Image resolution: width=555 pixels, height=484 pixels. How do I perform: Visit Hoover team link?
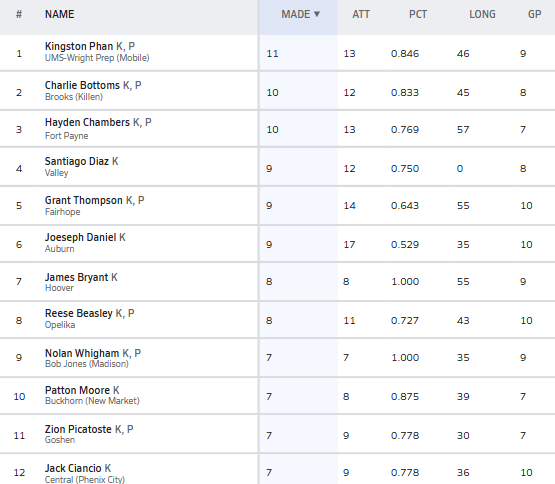click(59, 288)
